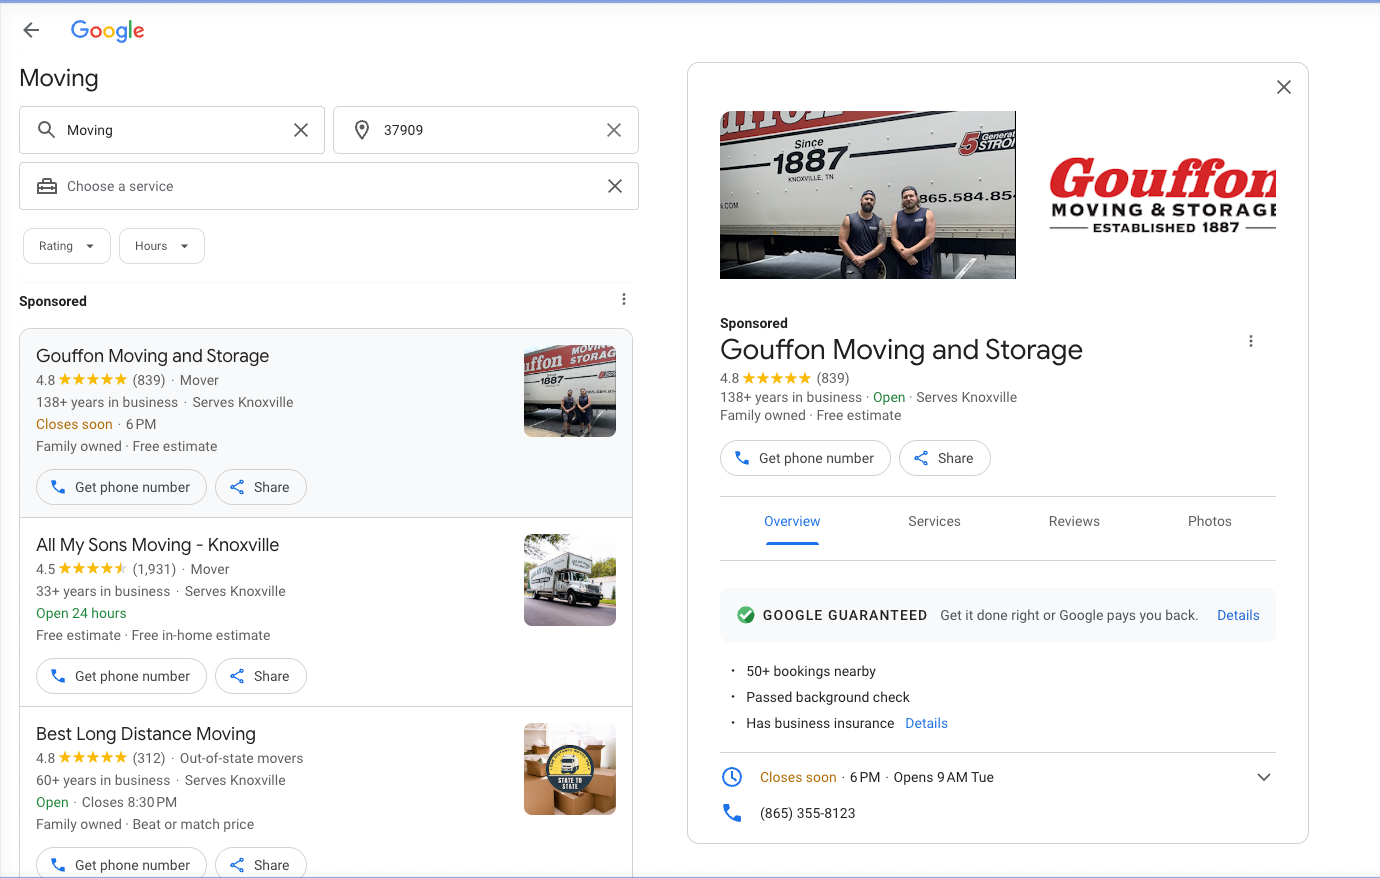Go back with the left arrow icon
Image resolution: width=1380 pixels, height=878 pixels.
[x=31, y=30]
